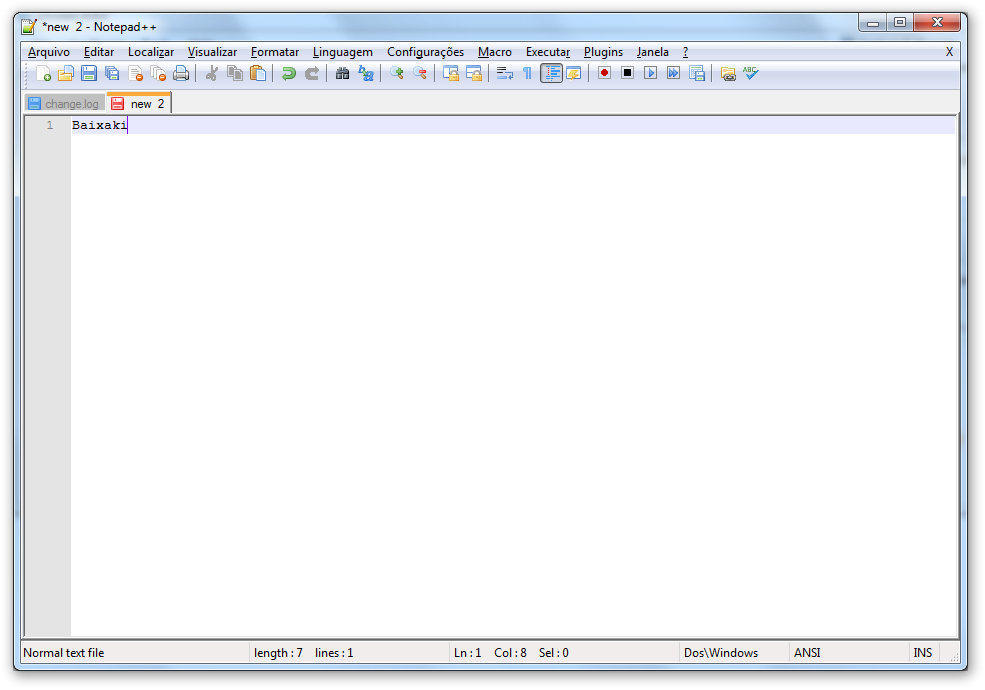The width and height of the screenshot is (985, 690).
Task: Open the Linguagem menu
Action: point(342,52)
